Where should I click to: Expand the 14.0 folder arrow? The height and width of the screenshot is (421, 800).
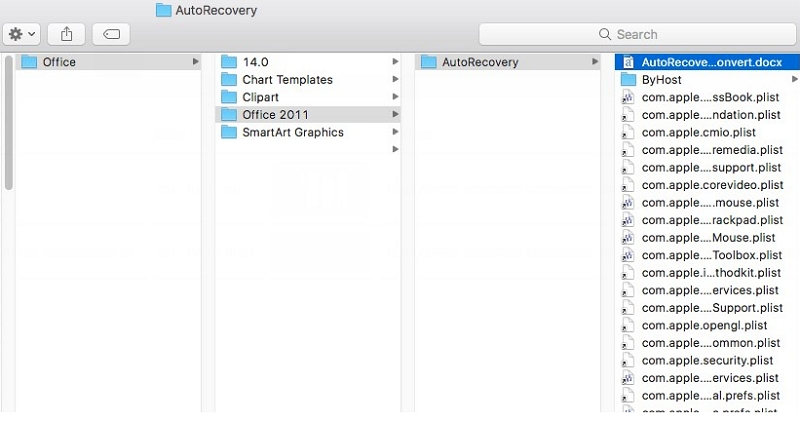point(396,62)
